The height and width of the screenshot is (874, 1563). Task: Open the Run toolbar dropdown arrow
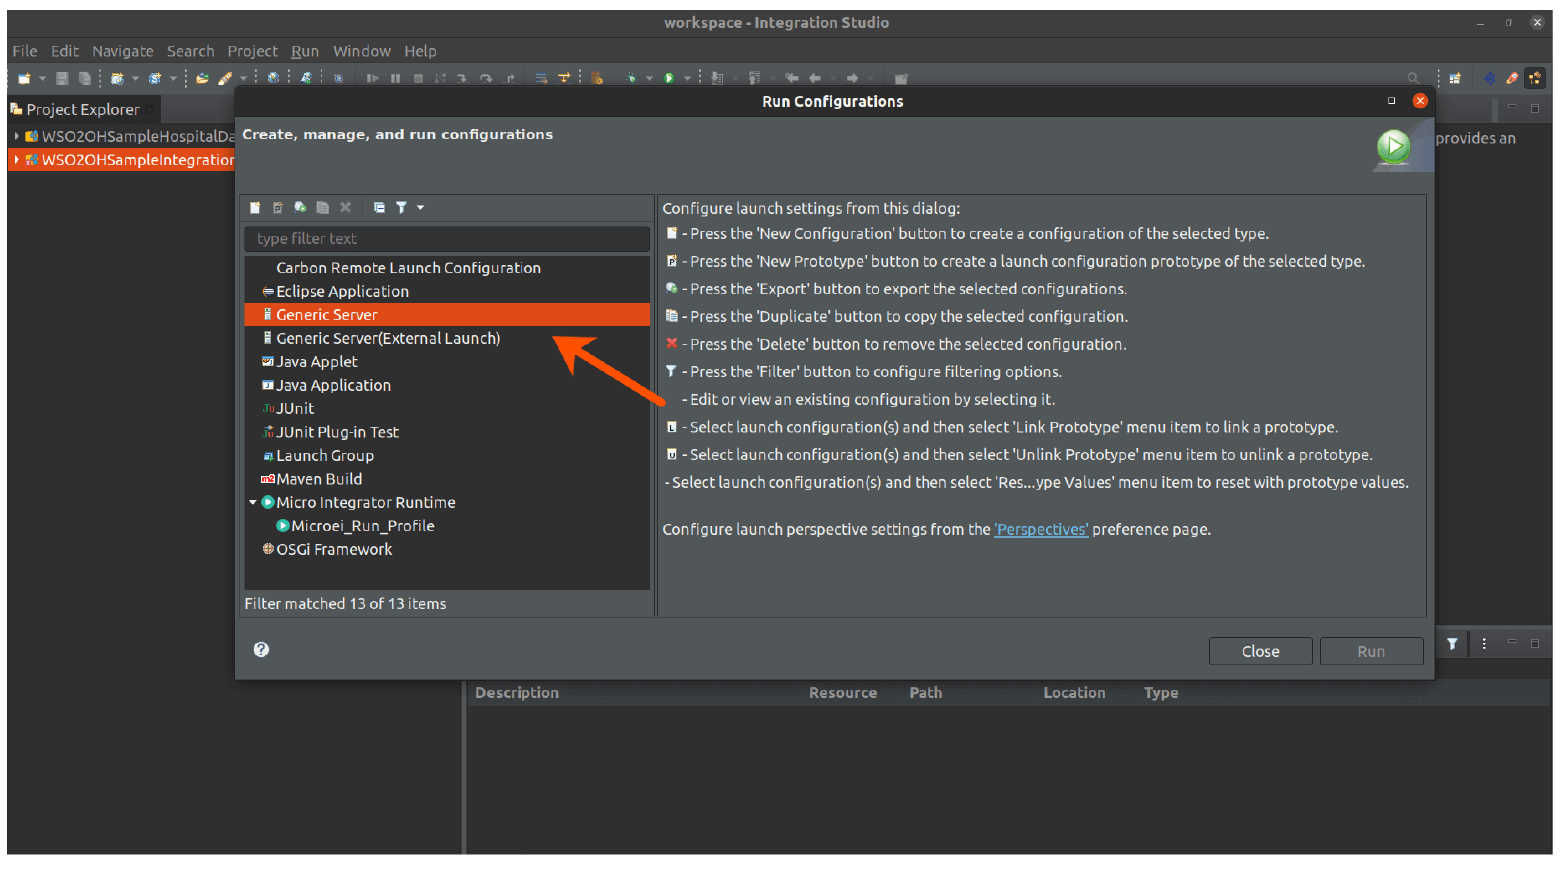[687, 78]
